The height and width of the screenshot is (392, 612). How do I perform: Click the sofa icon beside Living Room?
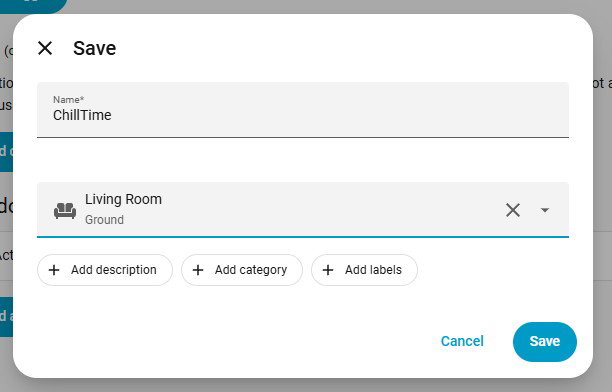click(65, 210)
